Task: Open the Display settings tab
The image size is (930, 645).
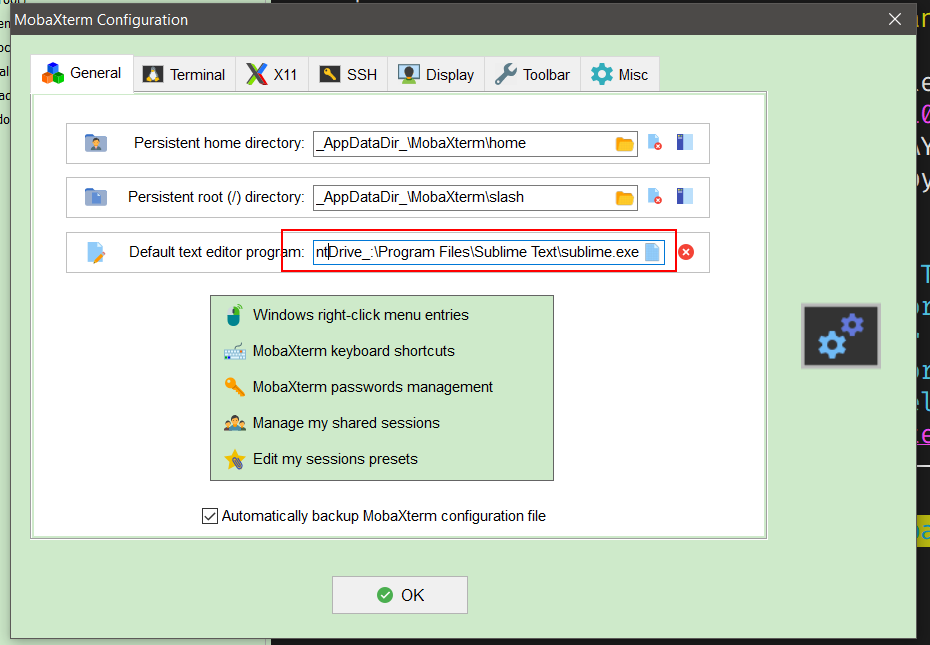Action: pos(436,75)
